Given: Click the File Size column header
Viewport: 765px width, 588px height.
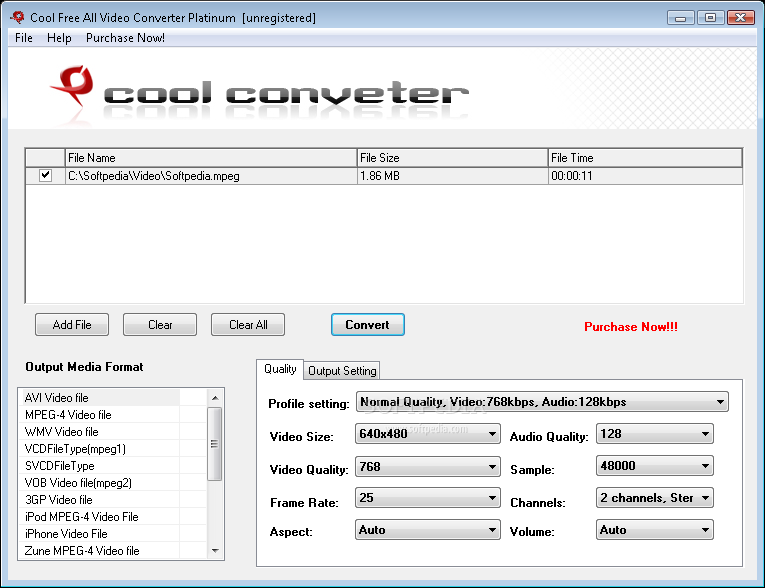Looking at the screenshot, I should [x=452, y=158].
